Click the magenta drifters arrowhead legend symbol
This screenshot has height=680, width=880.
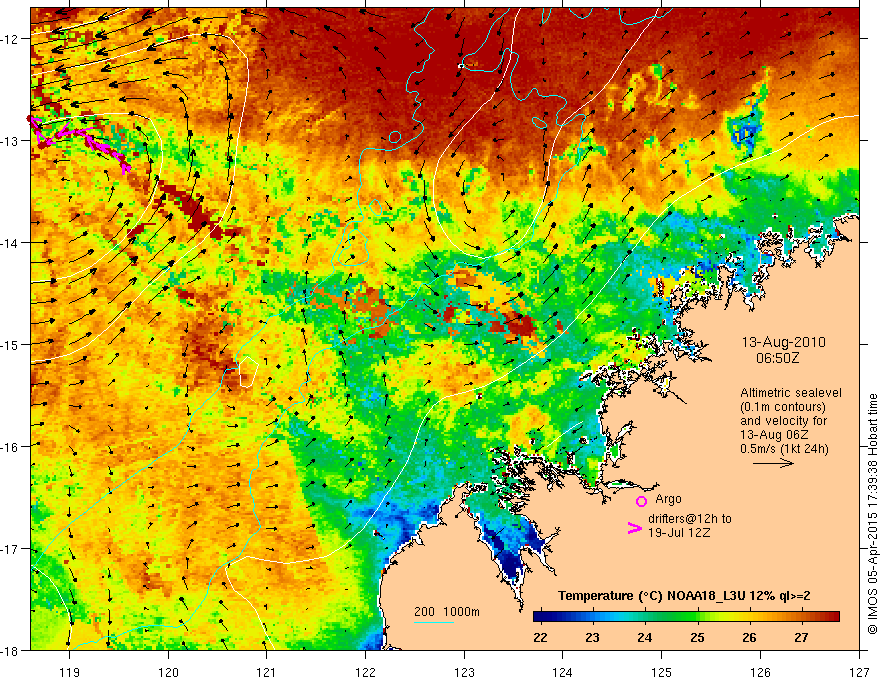tap(634, 528)
